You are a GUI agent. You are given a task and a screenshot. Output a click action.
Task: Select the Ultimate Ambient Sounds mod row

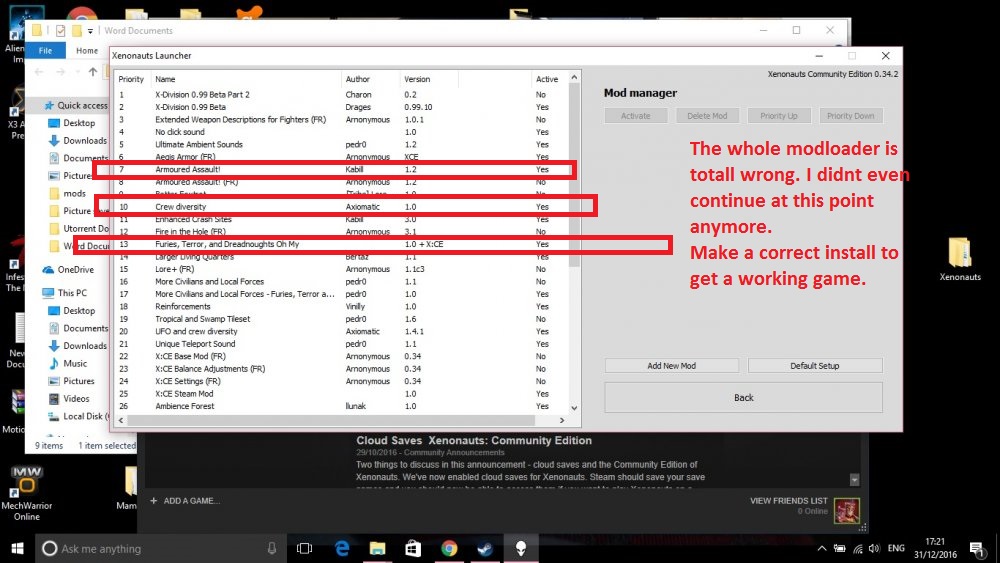click(341, 144)
